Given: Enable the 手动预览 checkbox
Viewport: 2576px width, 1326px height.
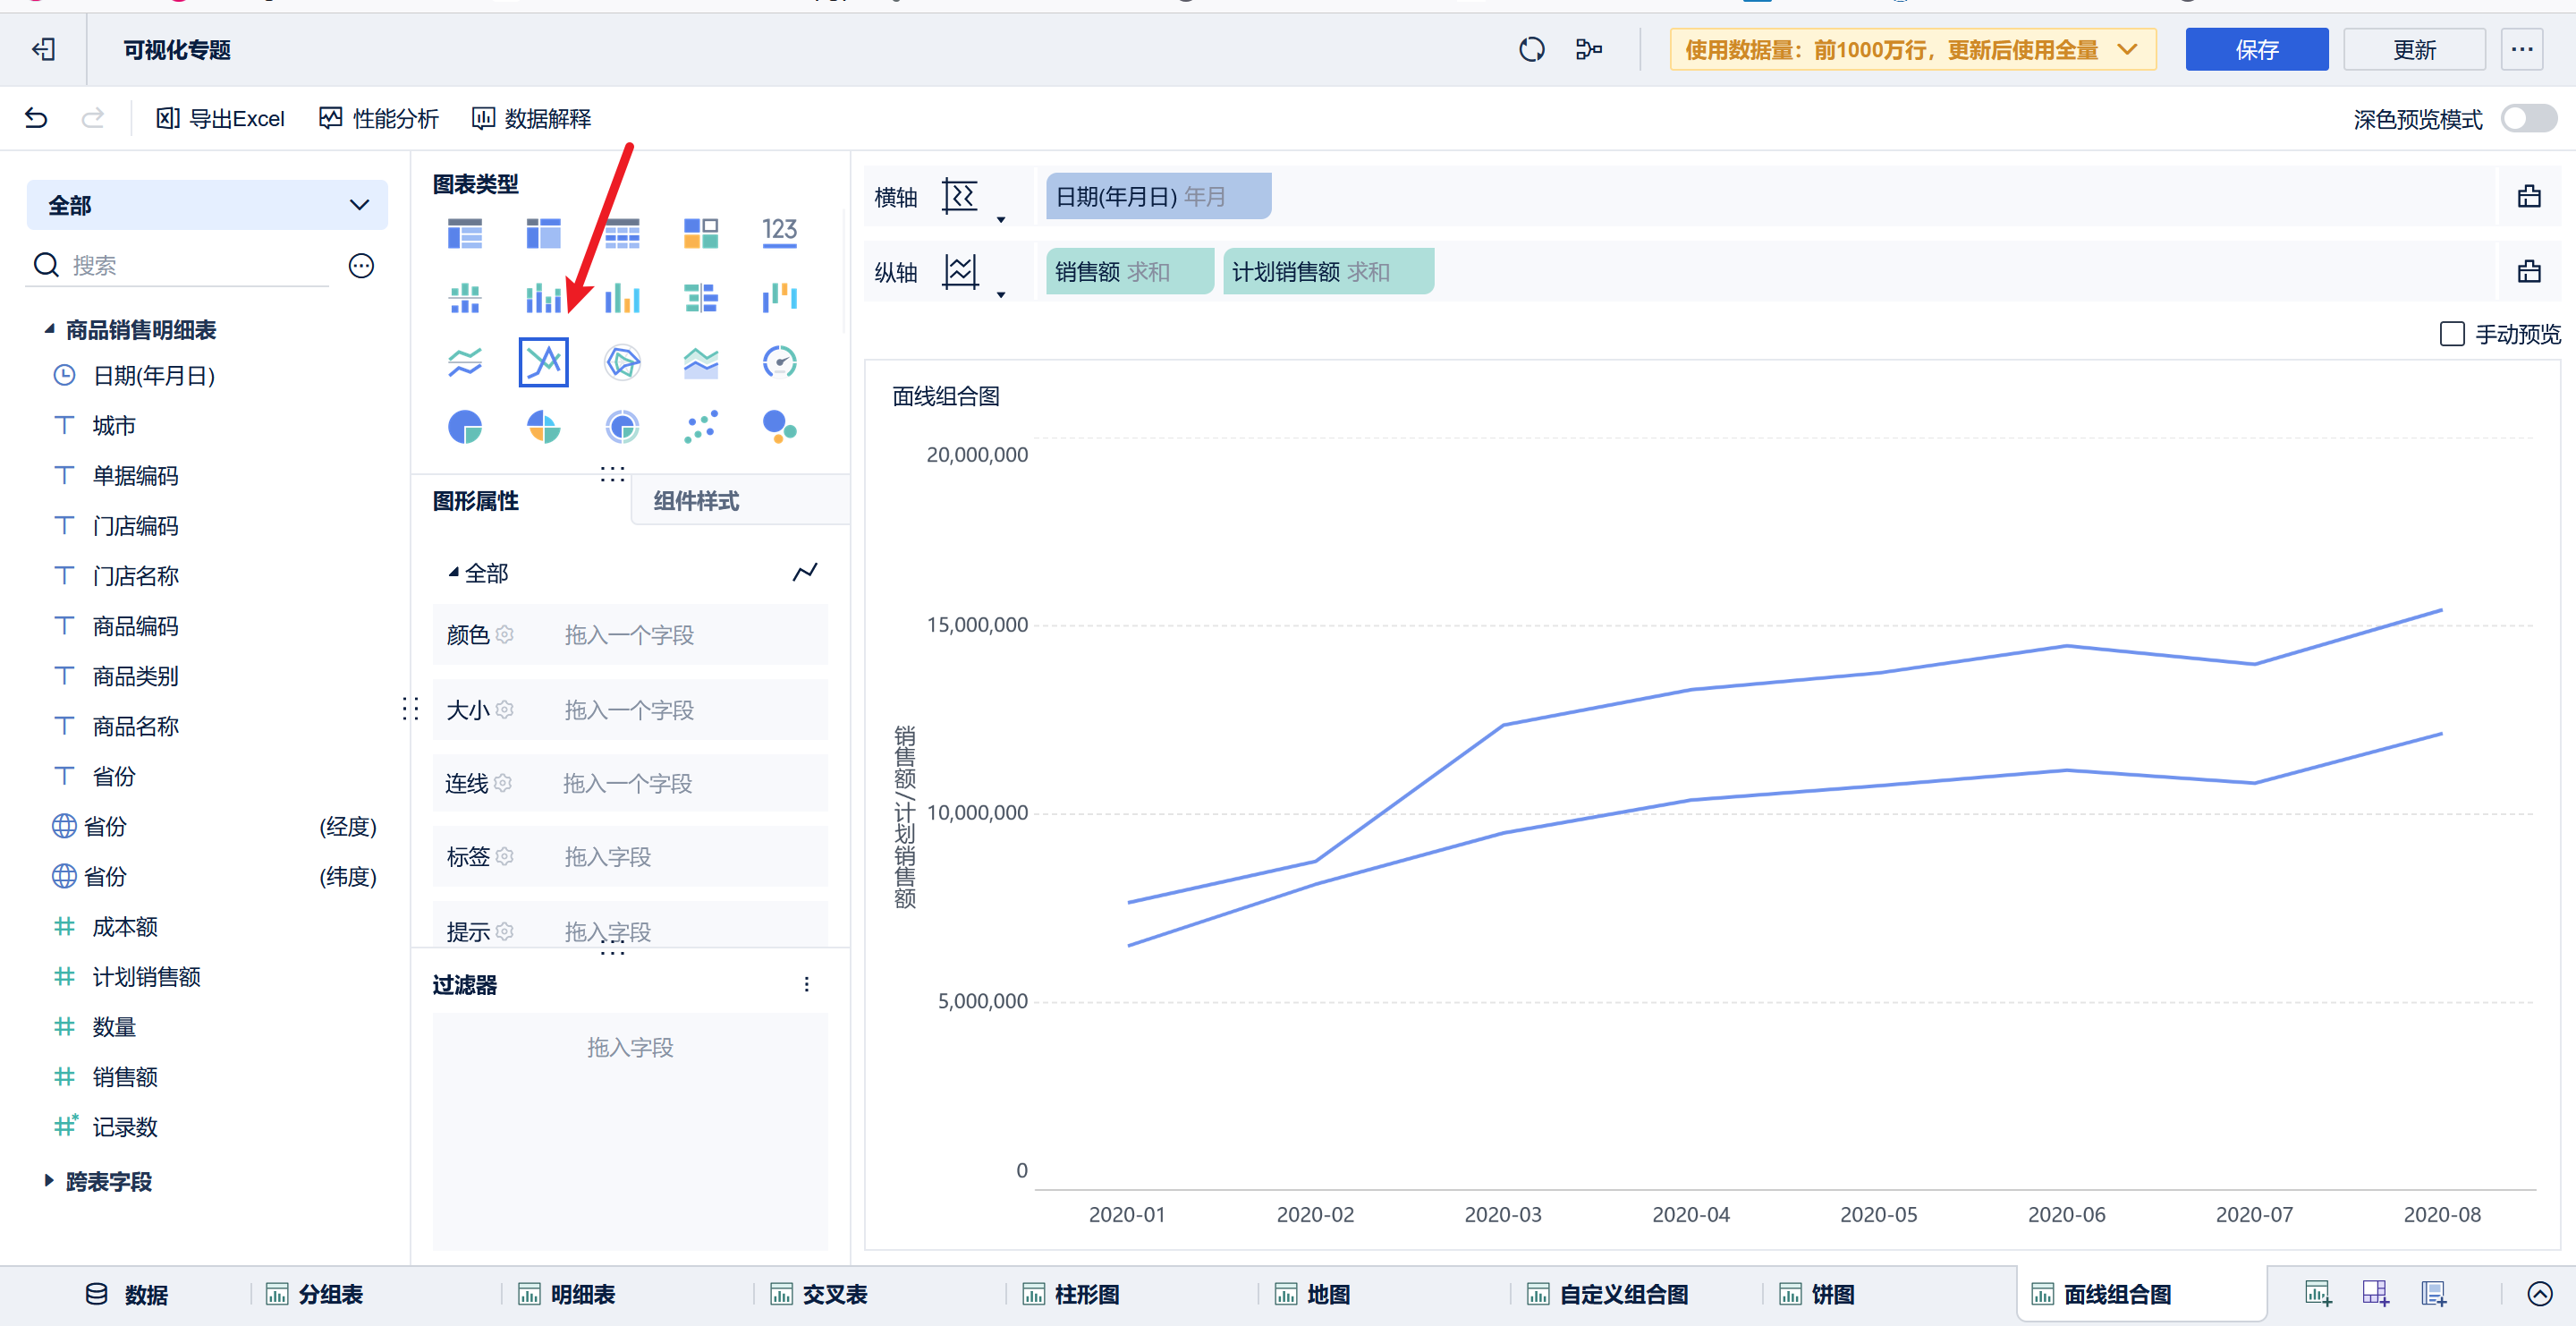Looking at the screenshot, I should (x=2452, y=334).
